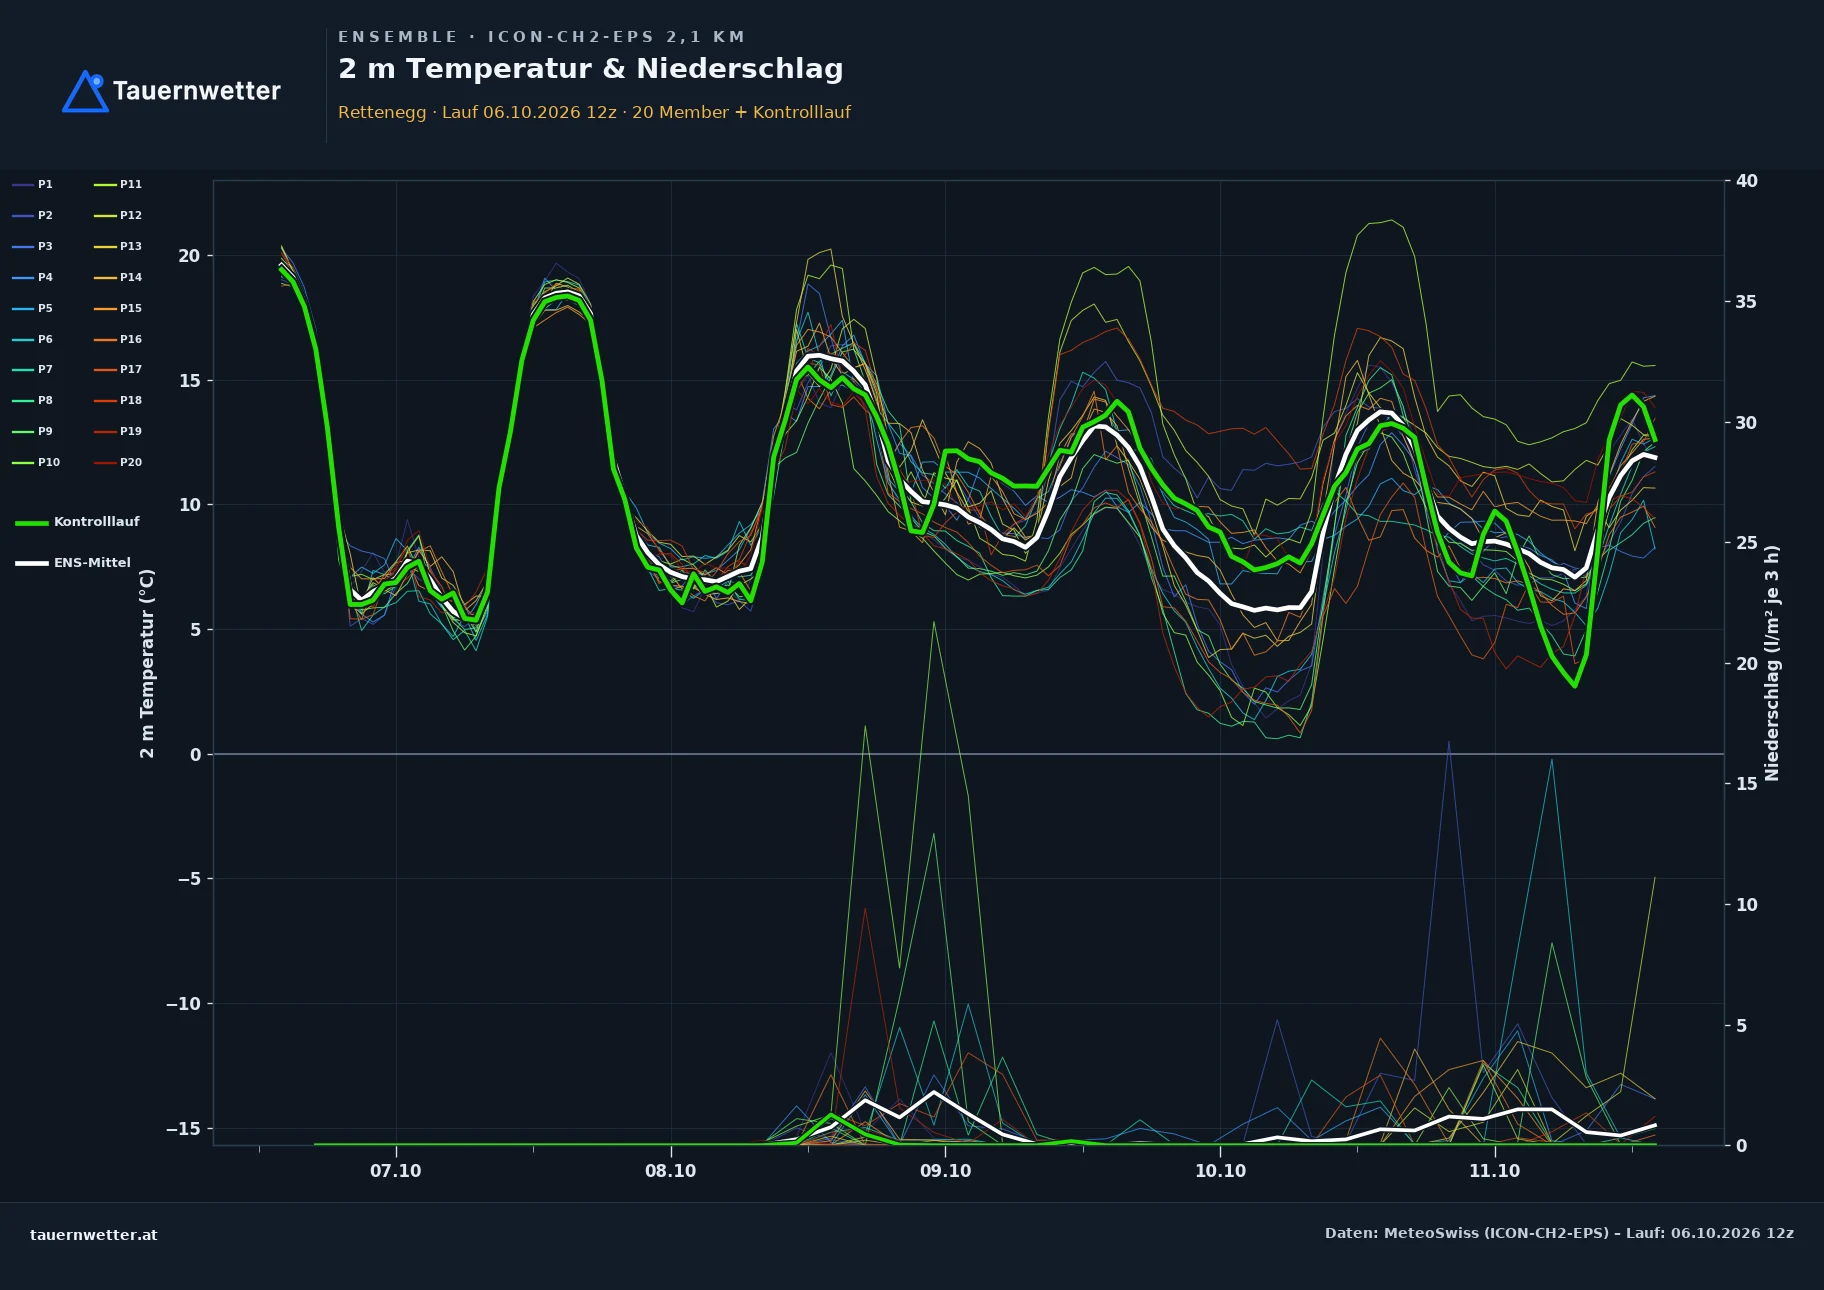Select the P1 legend entry
1824x1290 pixels.
pyautogui.click(x=32, y=184)
